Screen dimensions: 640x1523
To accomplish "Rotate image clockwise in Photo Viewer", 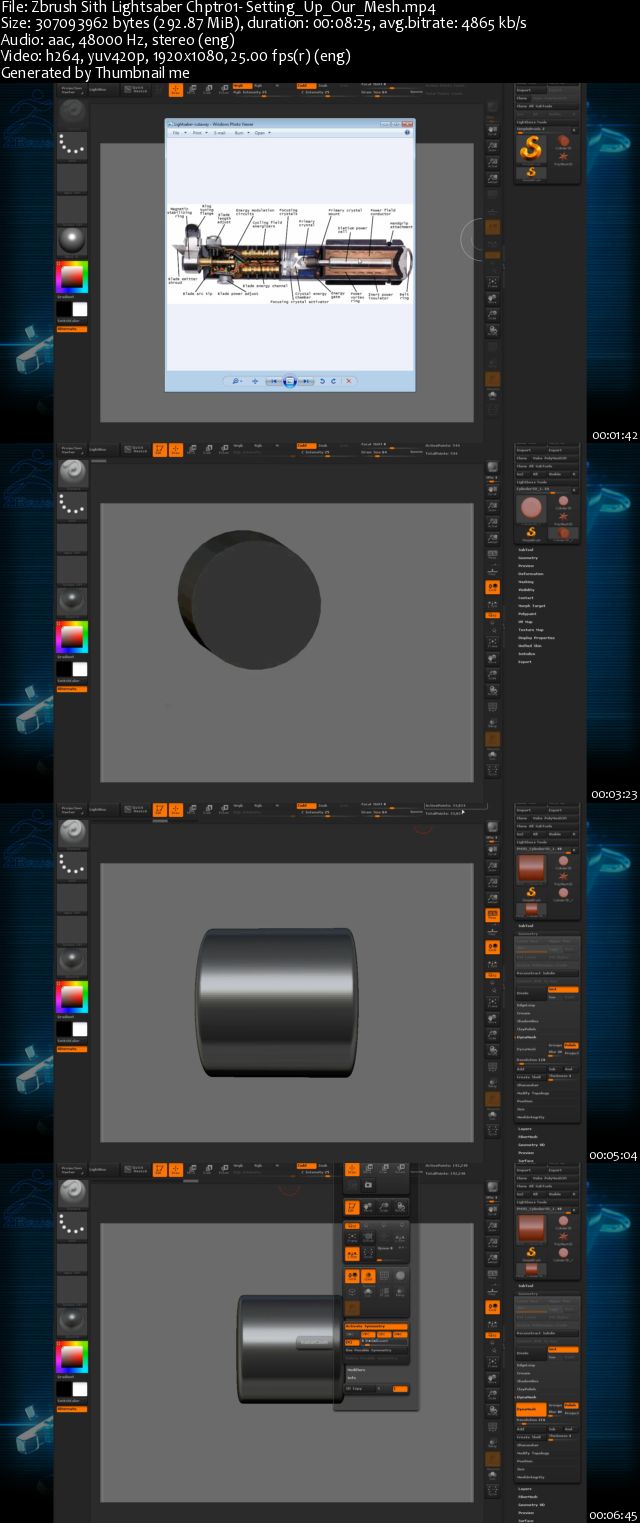I will [x=334, y=381].
